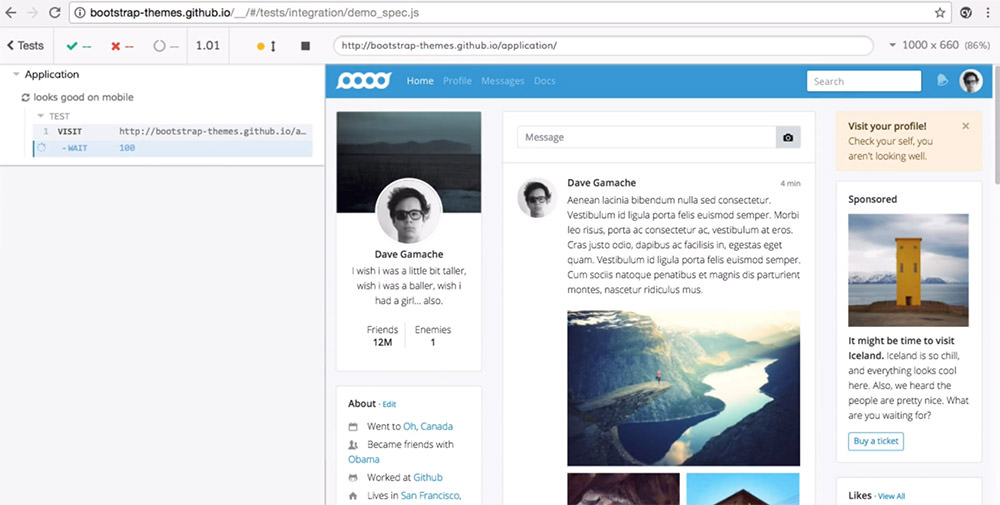Collapse the TEST commands section
The height and width of the screenshot is (505, 1000).
pos(41,116)
